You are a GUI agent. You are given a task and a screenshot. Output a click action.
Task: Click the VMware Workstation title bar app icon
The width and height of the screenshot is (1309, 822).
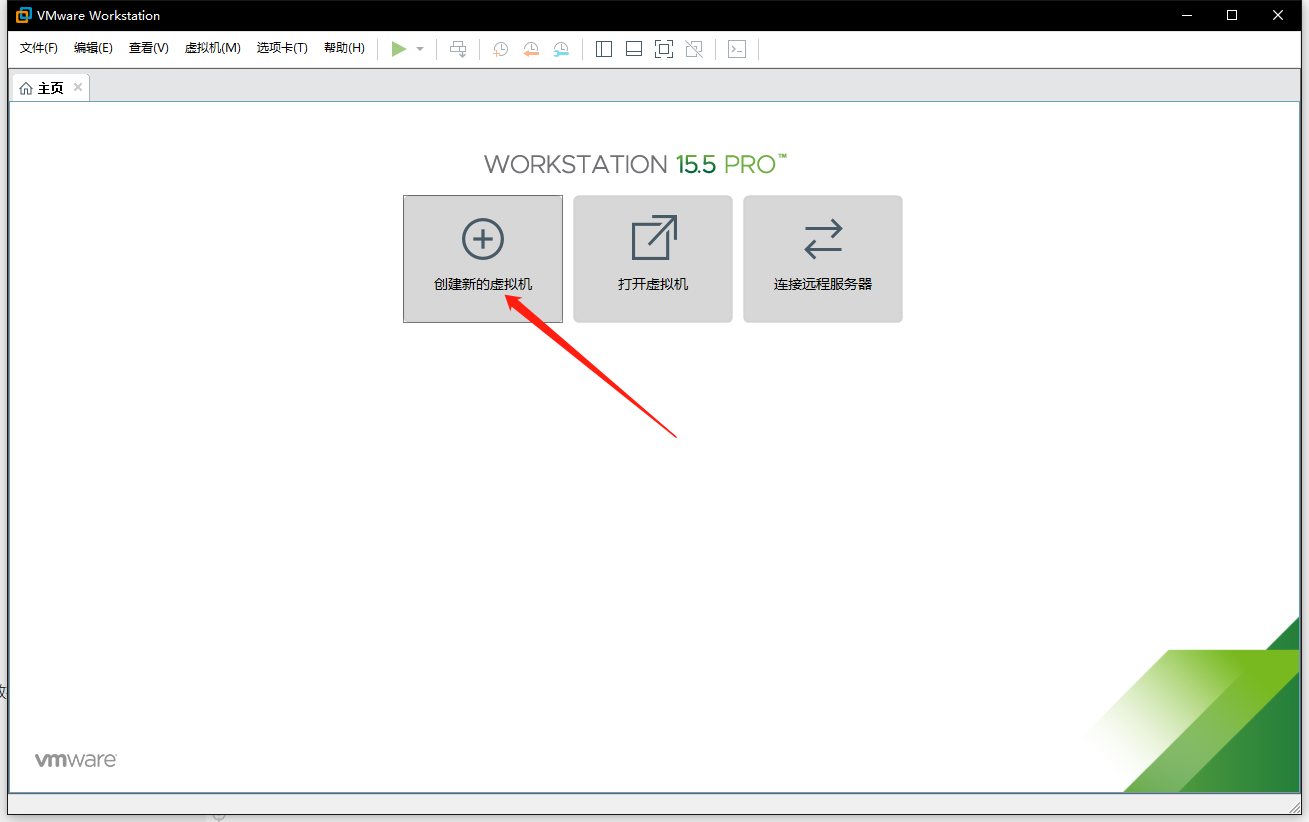(24, 15)
